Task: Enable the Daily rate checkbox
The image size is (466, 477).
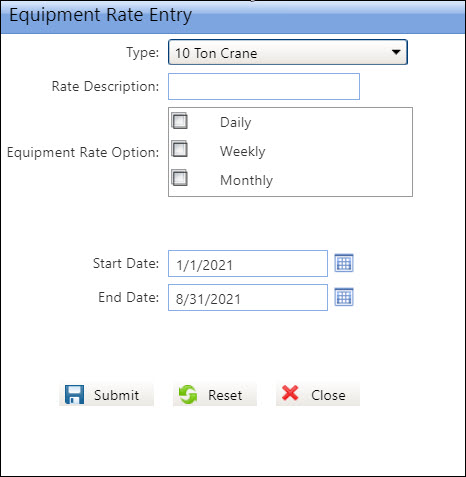Action: [180, 121]
